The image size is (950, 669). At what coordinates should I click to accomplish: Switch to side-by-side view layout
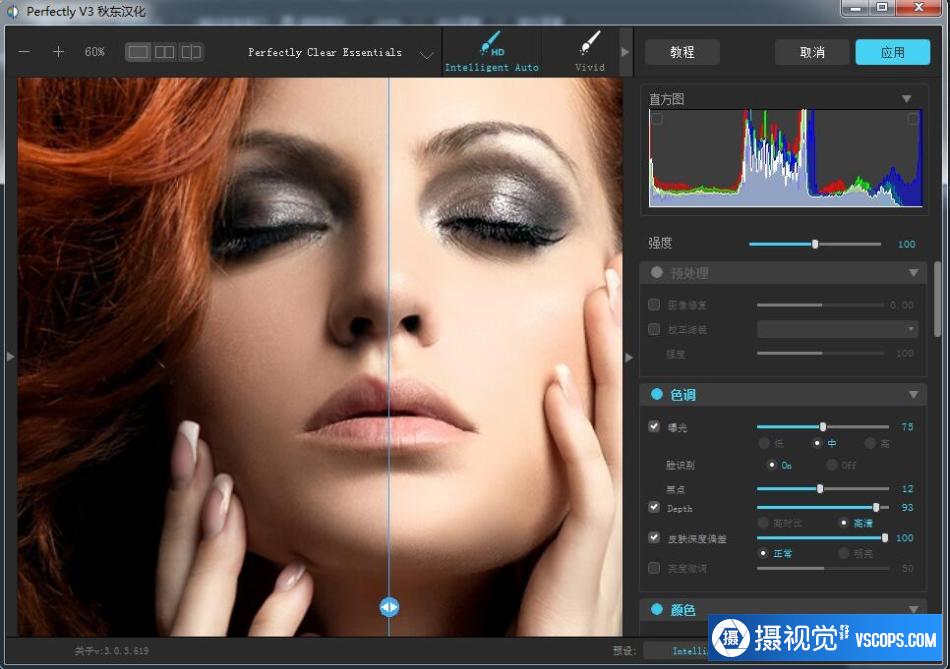point(164,52)
